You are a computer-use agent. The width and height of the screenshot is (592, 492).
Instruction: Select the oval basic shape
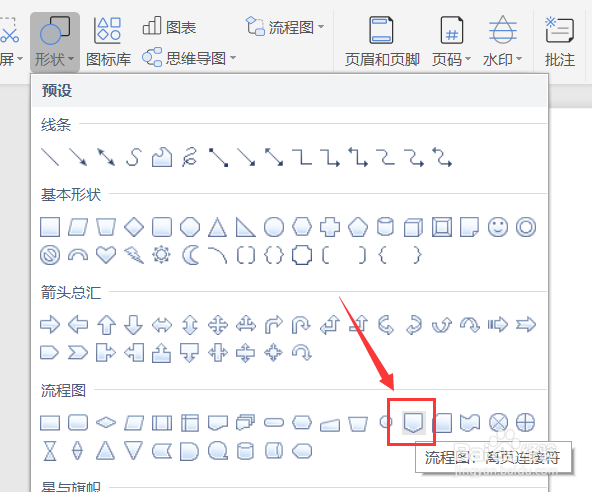click(274, 227)
